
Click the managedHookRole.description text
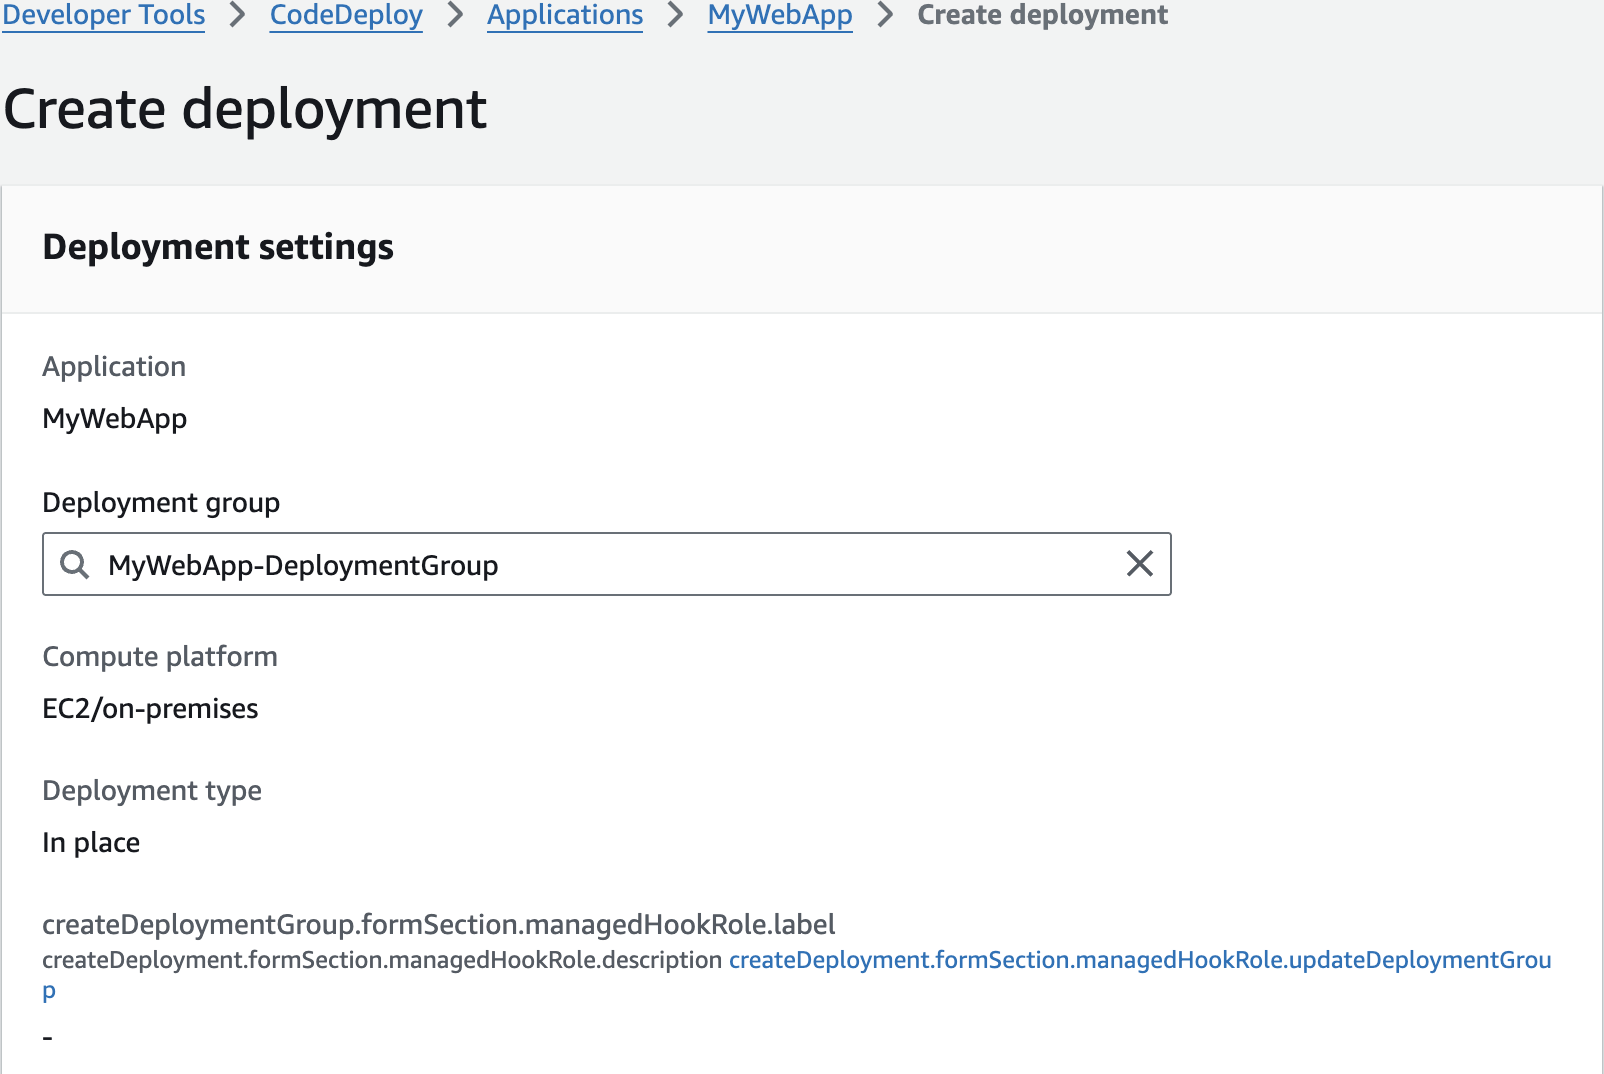[382, 960]
